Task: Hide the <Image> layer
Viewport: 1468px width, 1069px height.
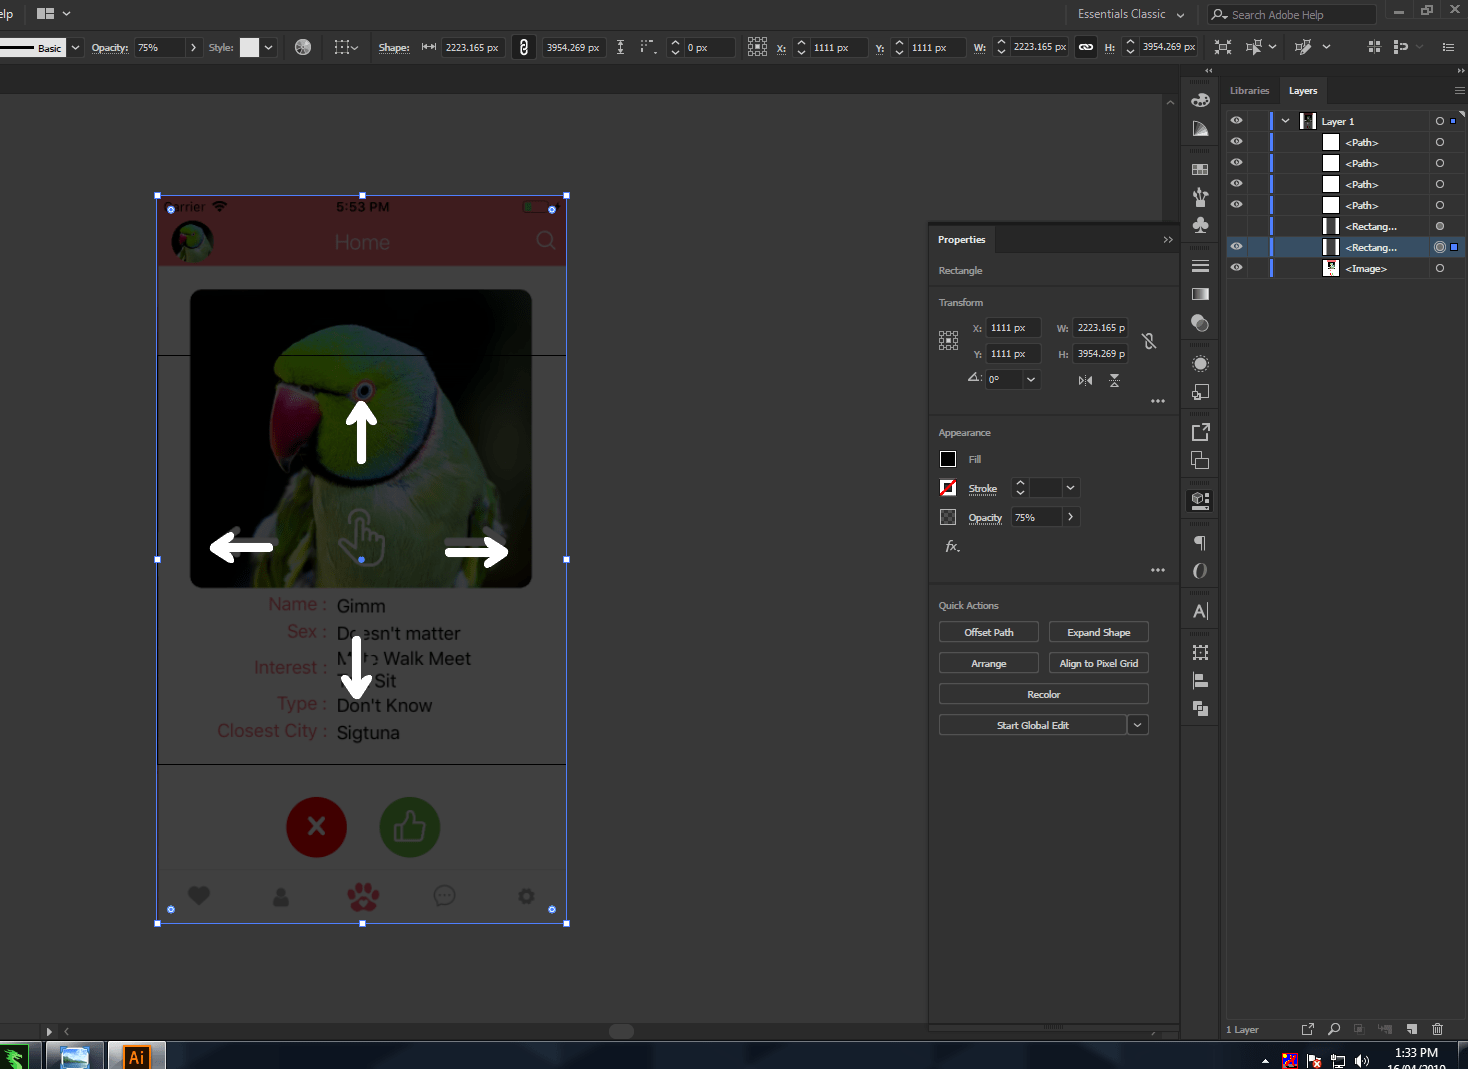Action: [1236, 267]
